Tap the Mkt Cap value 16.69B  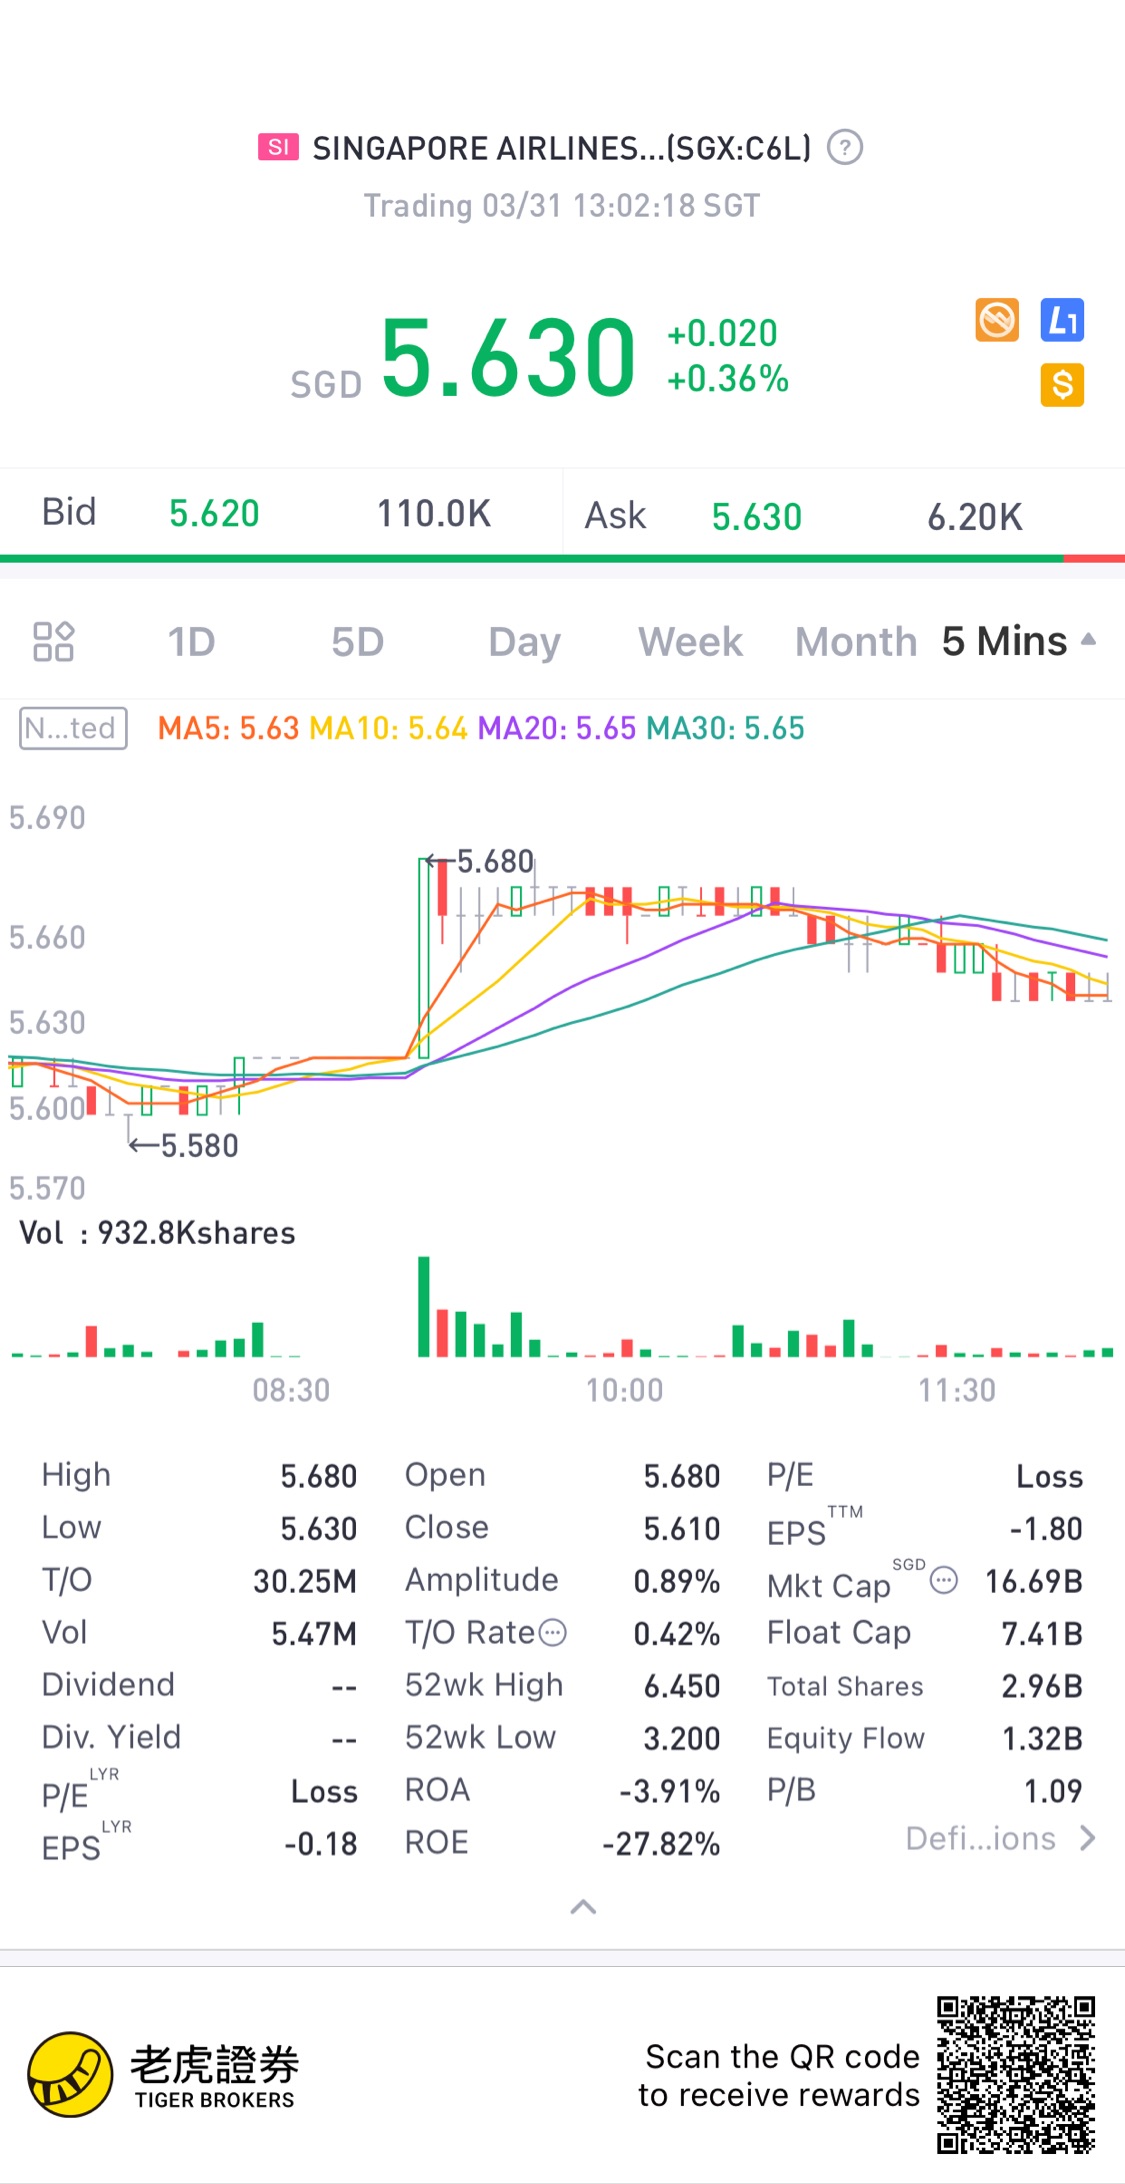1034,1581
